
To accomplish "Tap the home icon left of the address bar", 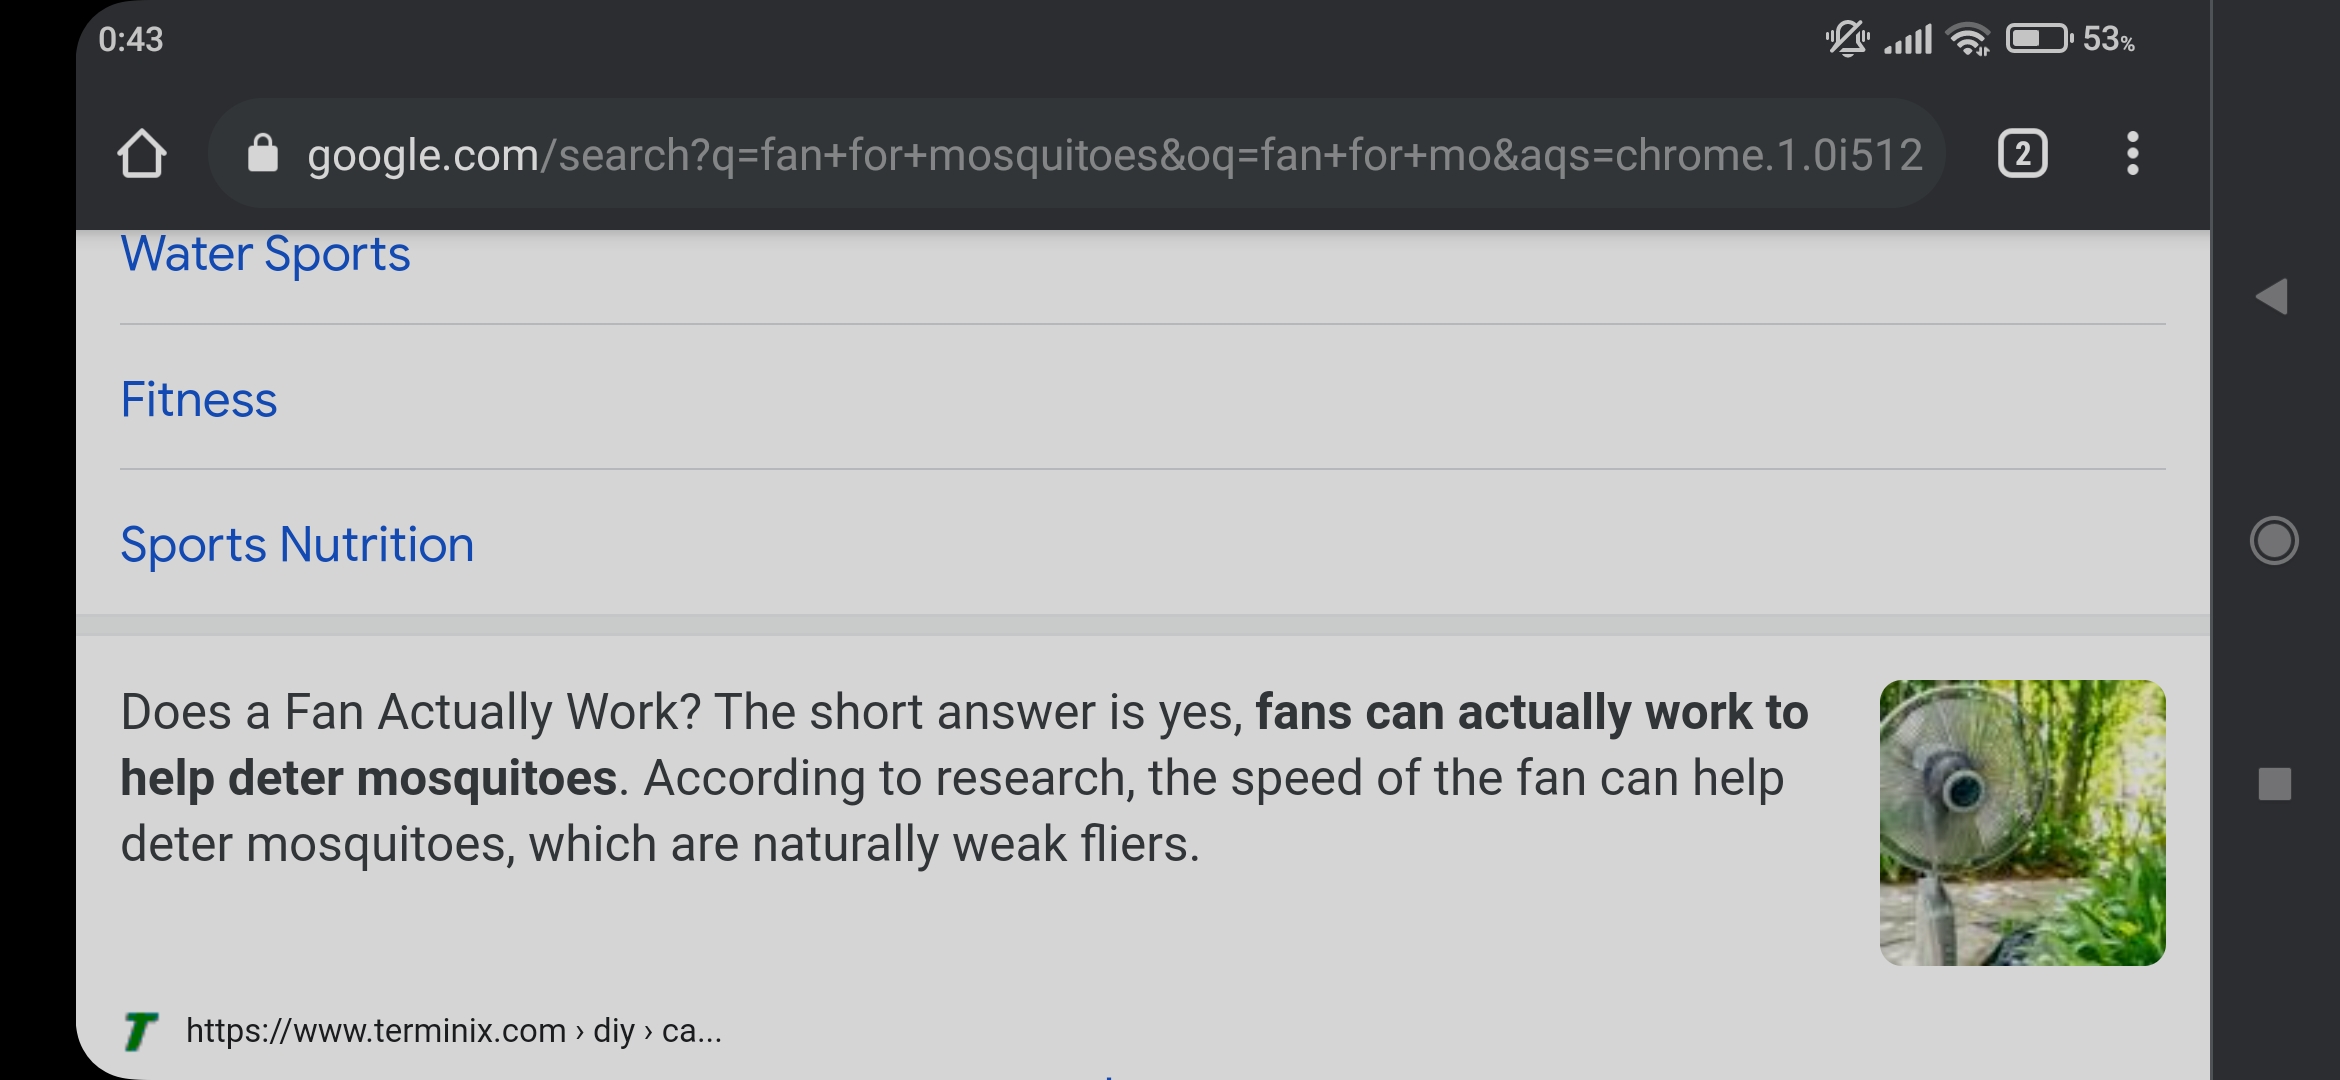I will tap(144, 153).
